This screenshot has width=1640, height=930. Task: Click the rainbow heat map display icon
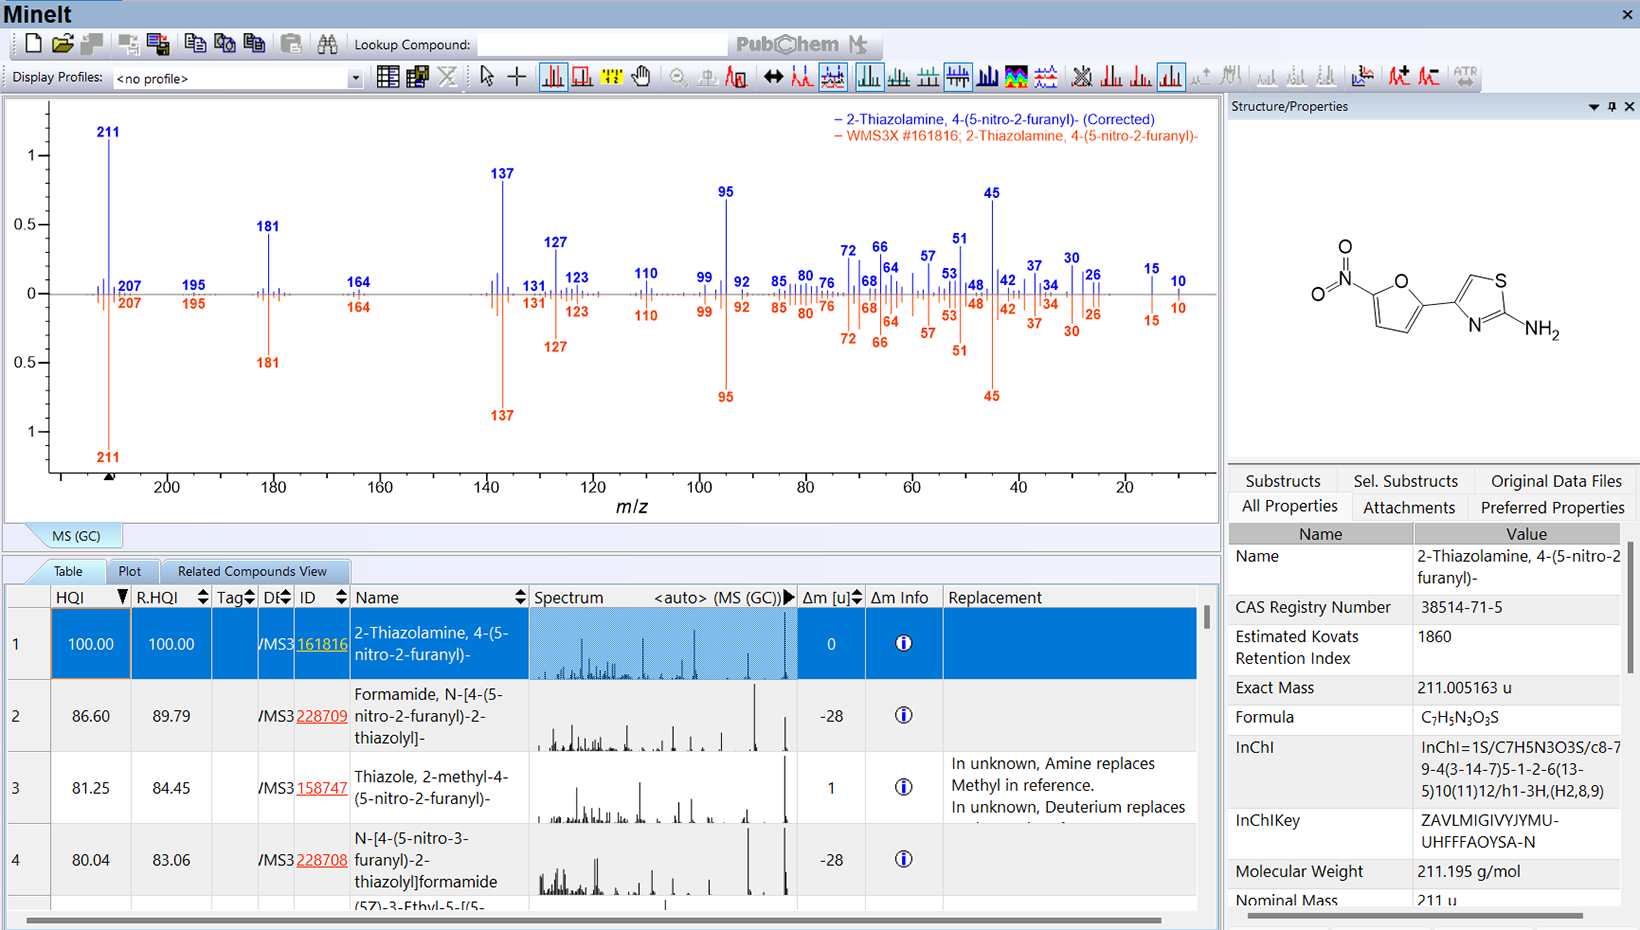(1016, 77)
